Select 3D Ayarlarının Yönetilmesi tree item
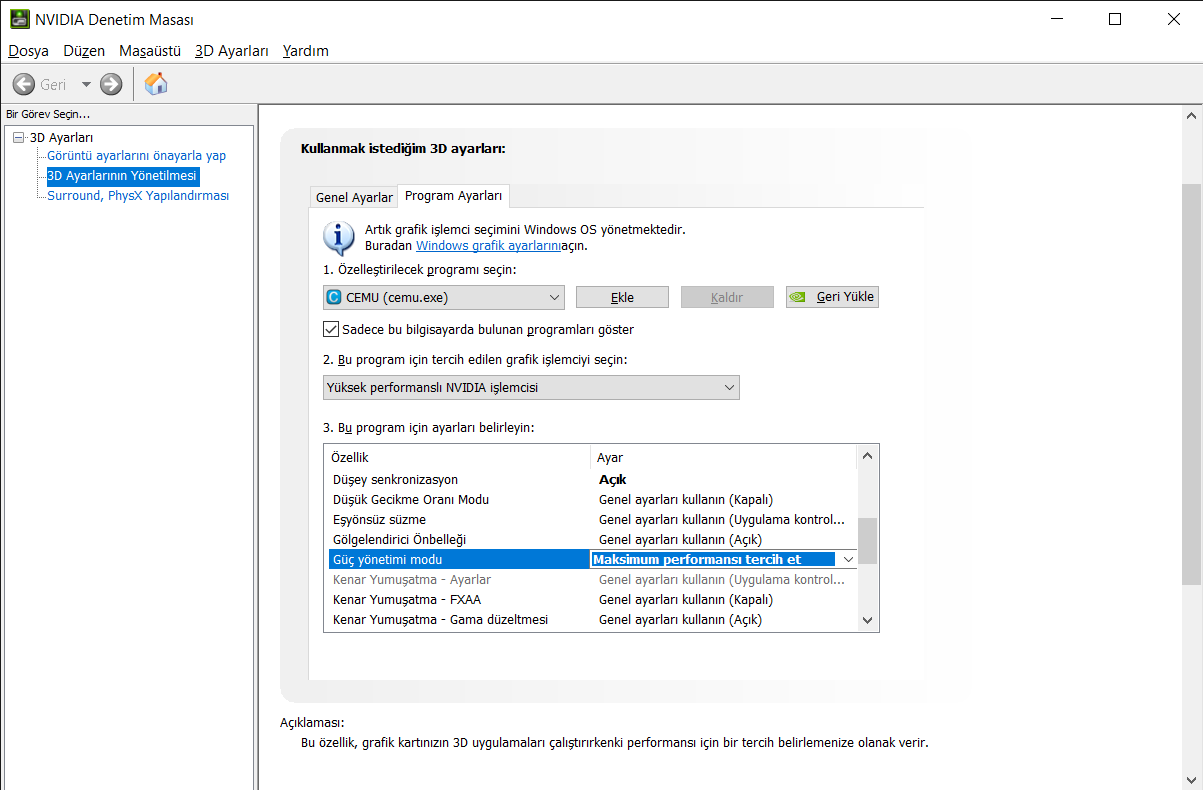The width and height of the screenshot is (1203, 790). [x=123, y=176]
